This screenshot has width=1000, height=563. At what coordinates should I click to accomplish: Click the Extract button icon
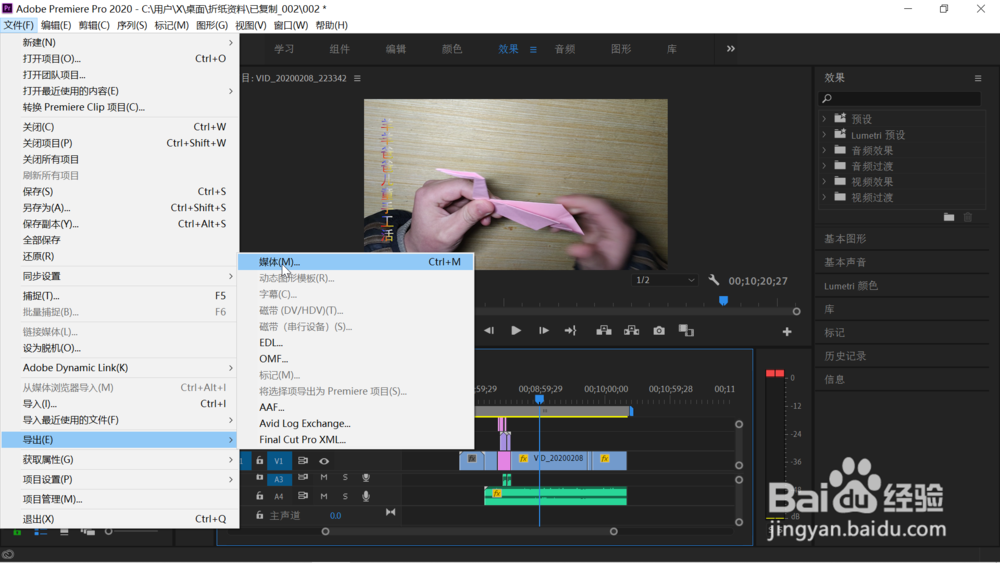pyautogui.click(x=631, y=330)
